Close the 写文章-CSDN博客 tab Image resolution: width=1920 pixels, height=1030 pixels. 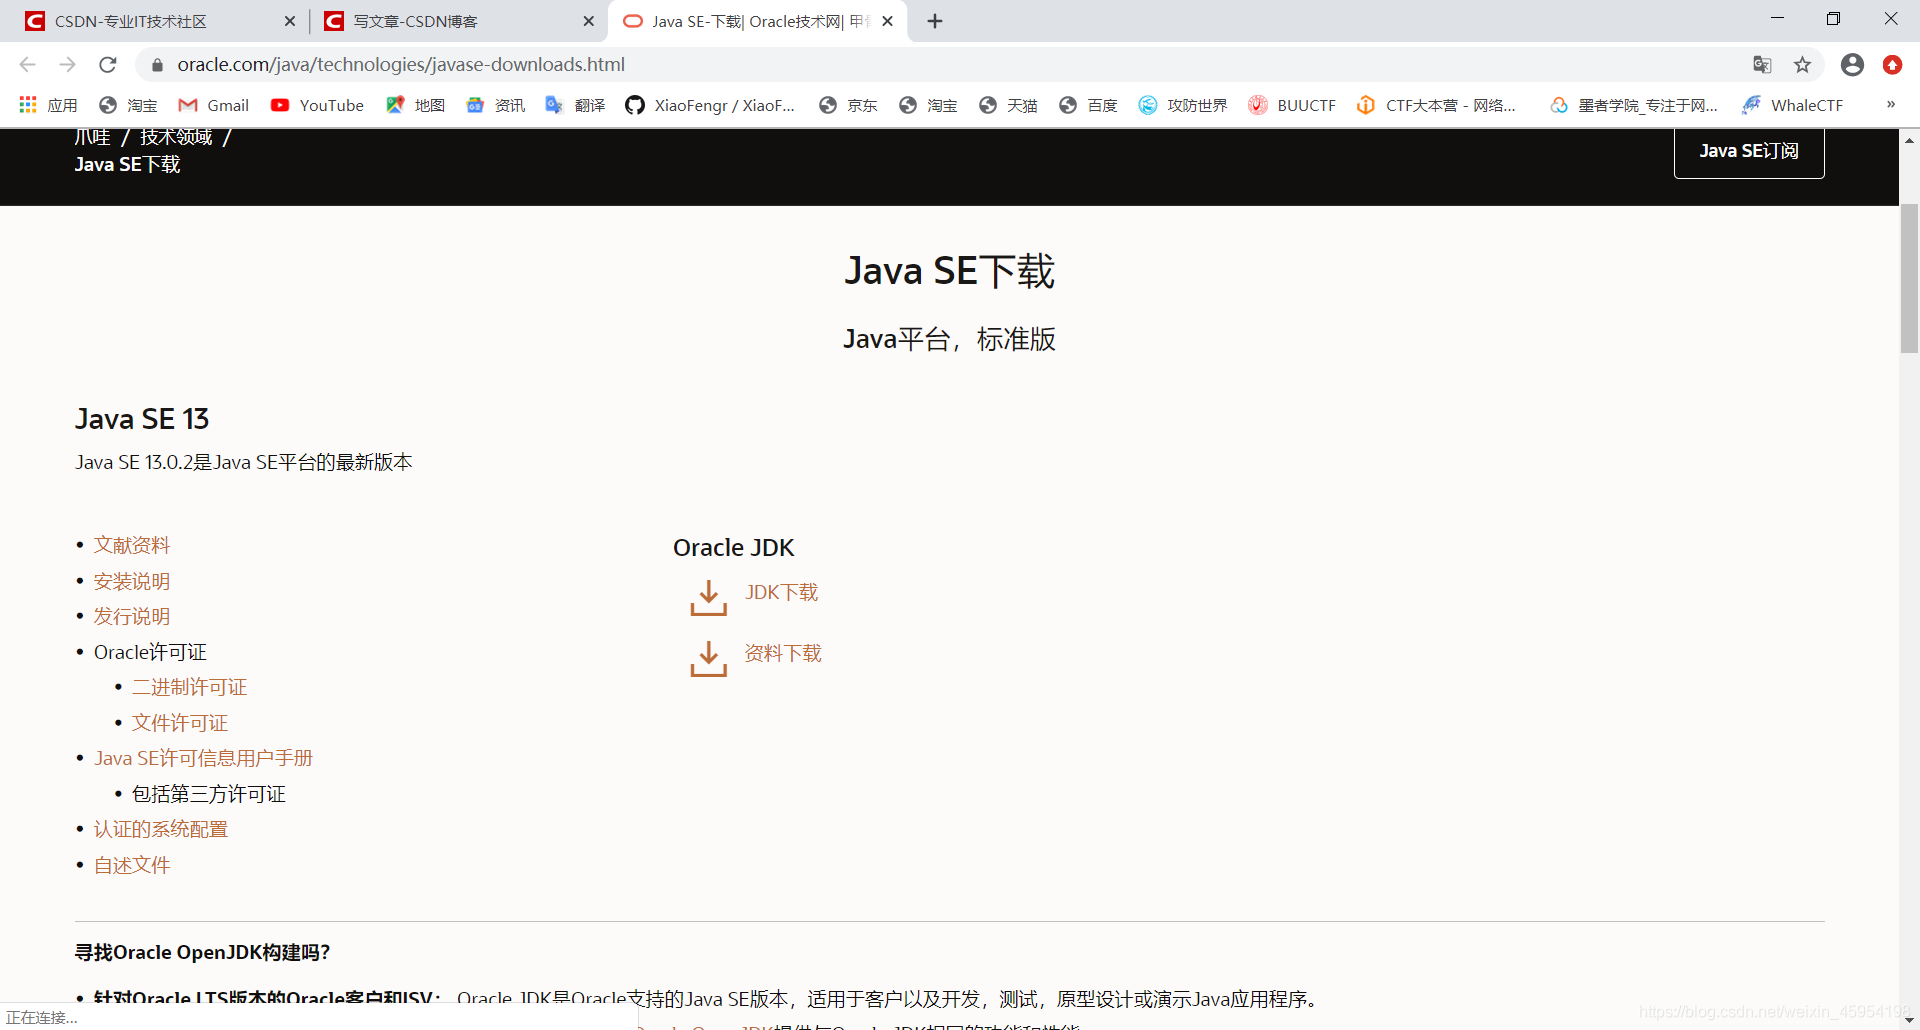point(588,21)
